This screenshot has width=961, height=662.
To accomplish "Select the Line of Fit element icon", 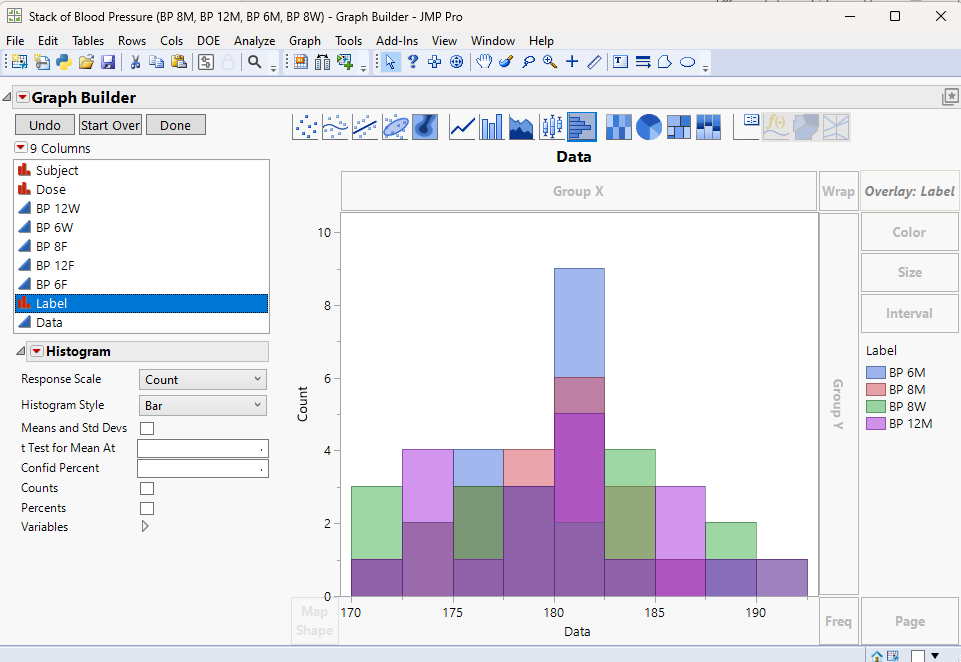I will [365, 127].
